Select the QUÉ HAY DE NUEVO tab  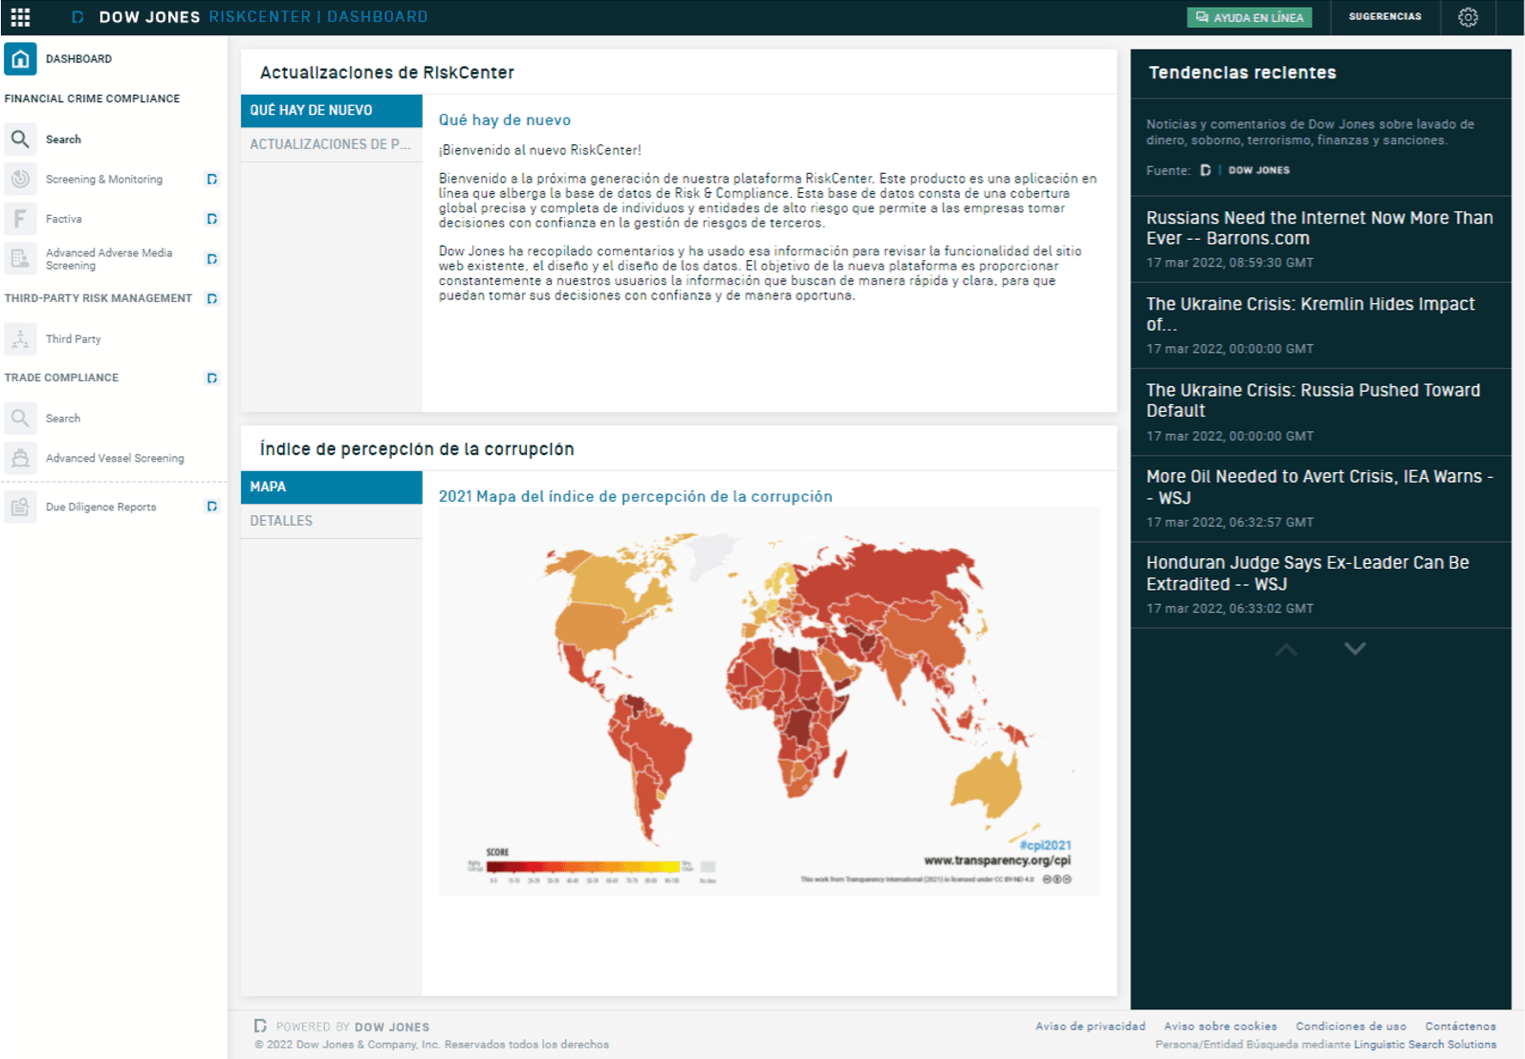(x=331, y=111)
